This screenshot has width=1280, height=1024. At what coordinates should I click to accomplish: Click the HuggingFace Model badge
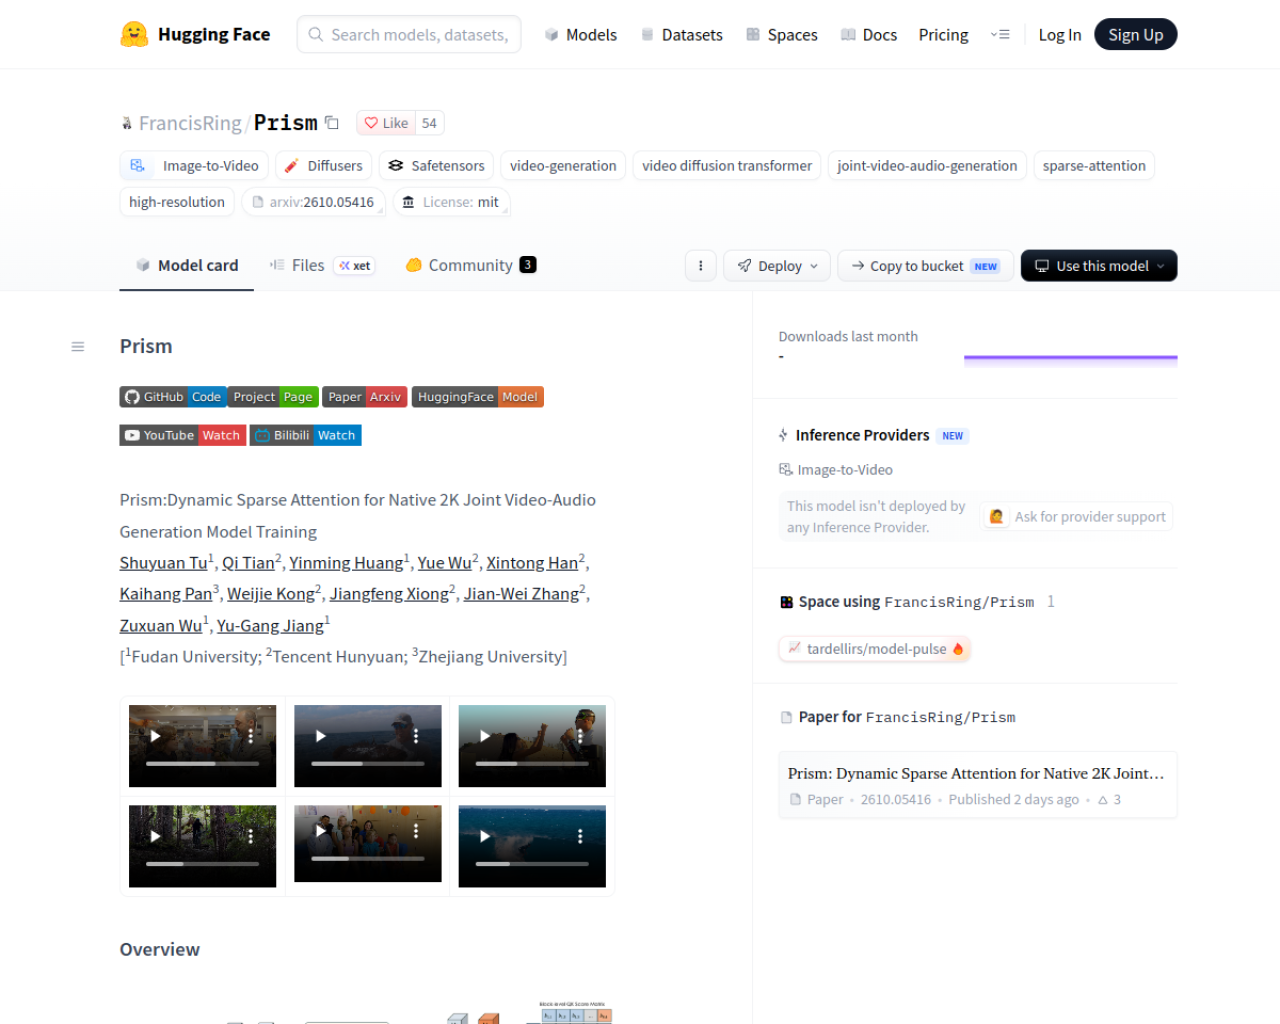pos(477,397)
